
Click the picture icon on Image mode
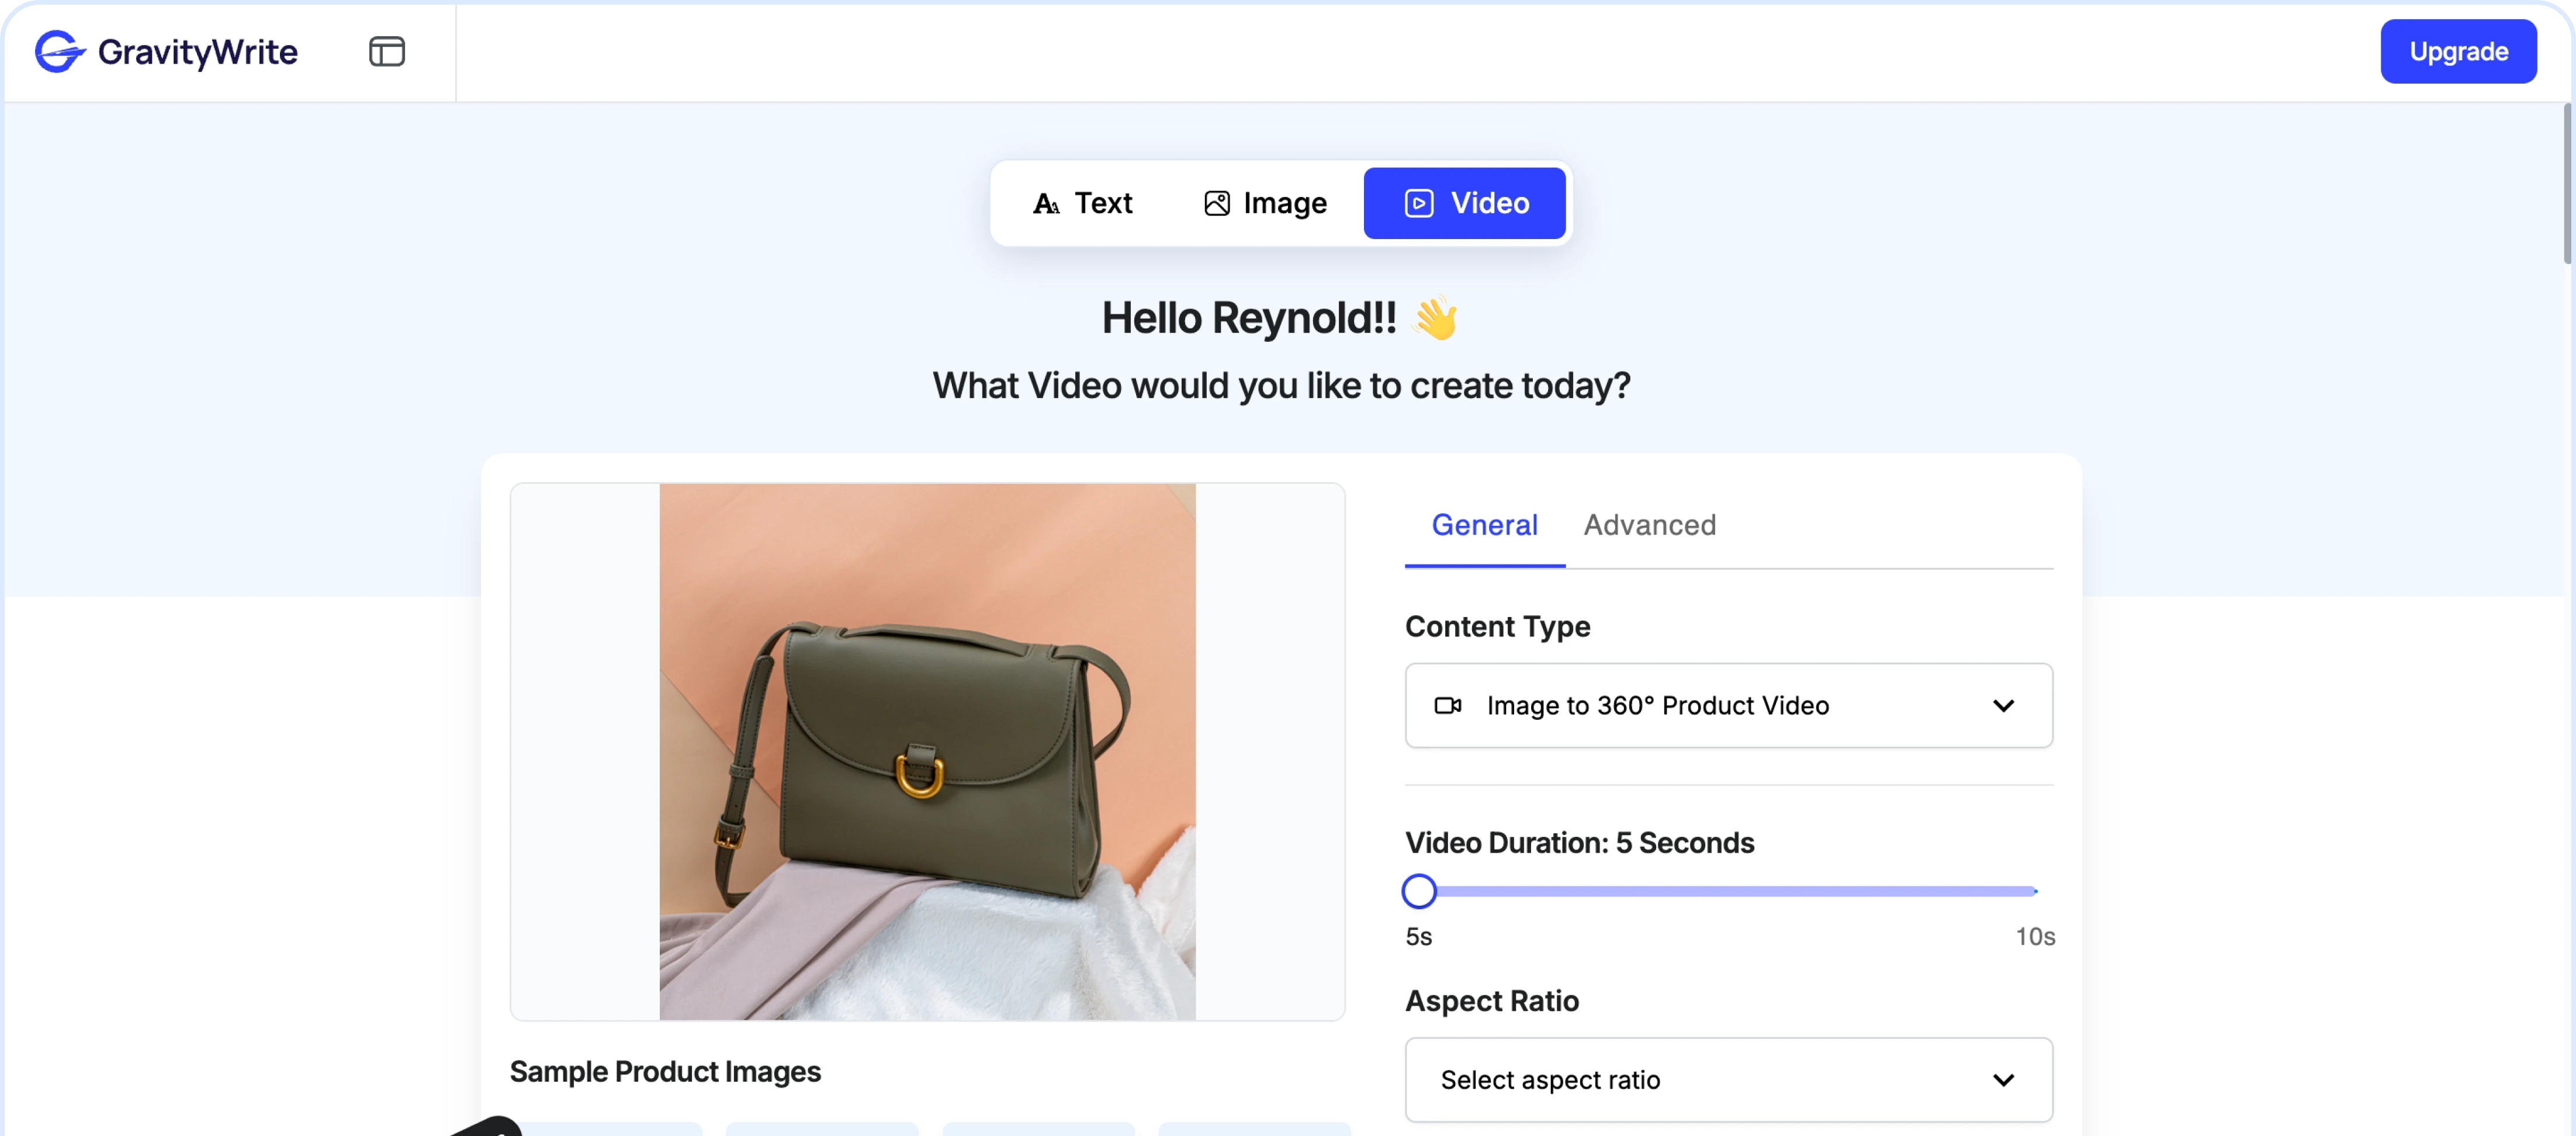(x=1216, y=204)
